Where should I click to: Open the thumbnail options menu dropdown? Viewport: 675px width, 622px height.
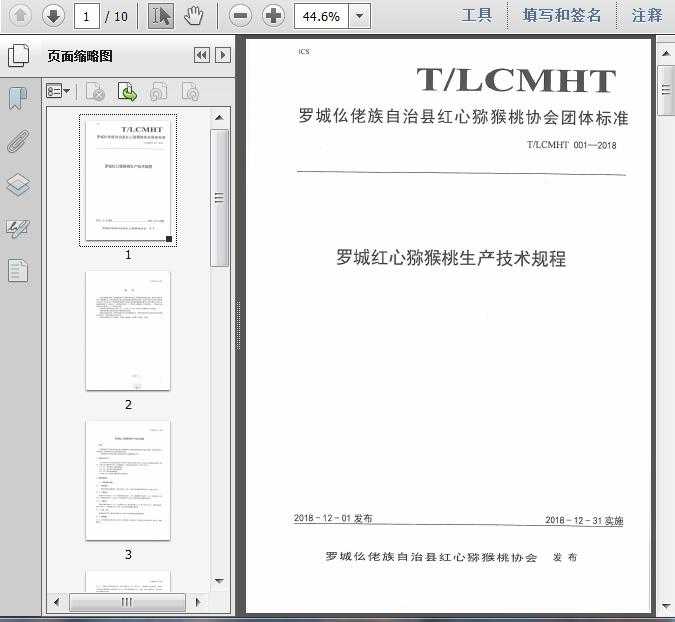coord(58,91)
